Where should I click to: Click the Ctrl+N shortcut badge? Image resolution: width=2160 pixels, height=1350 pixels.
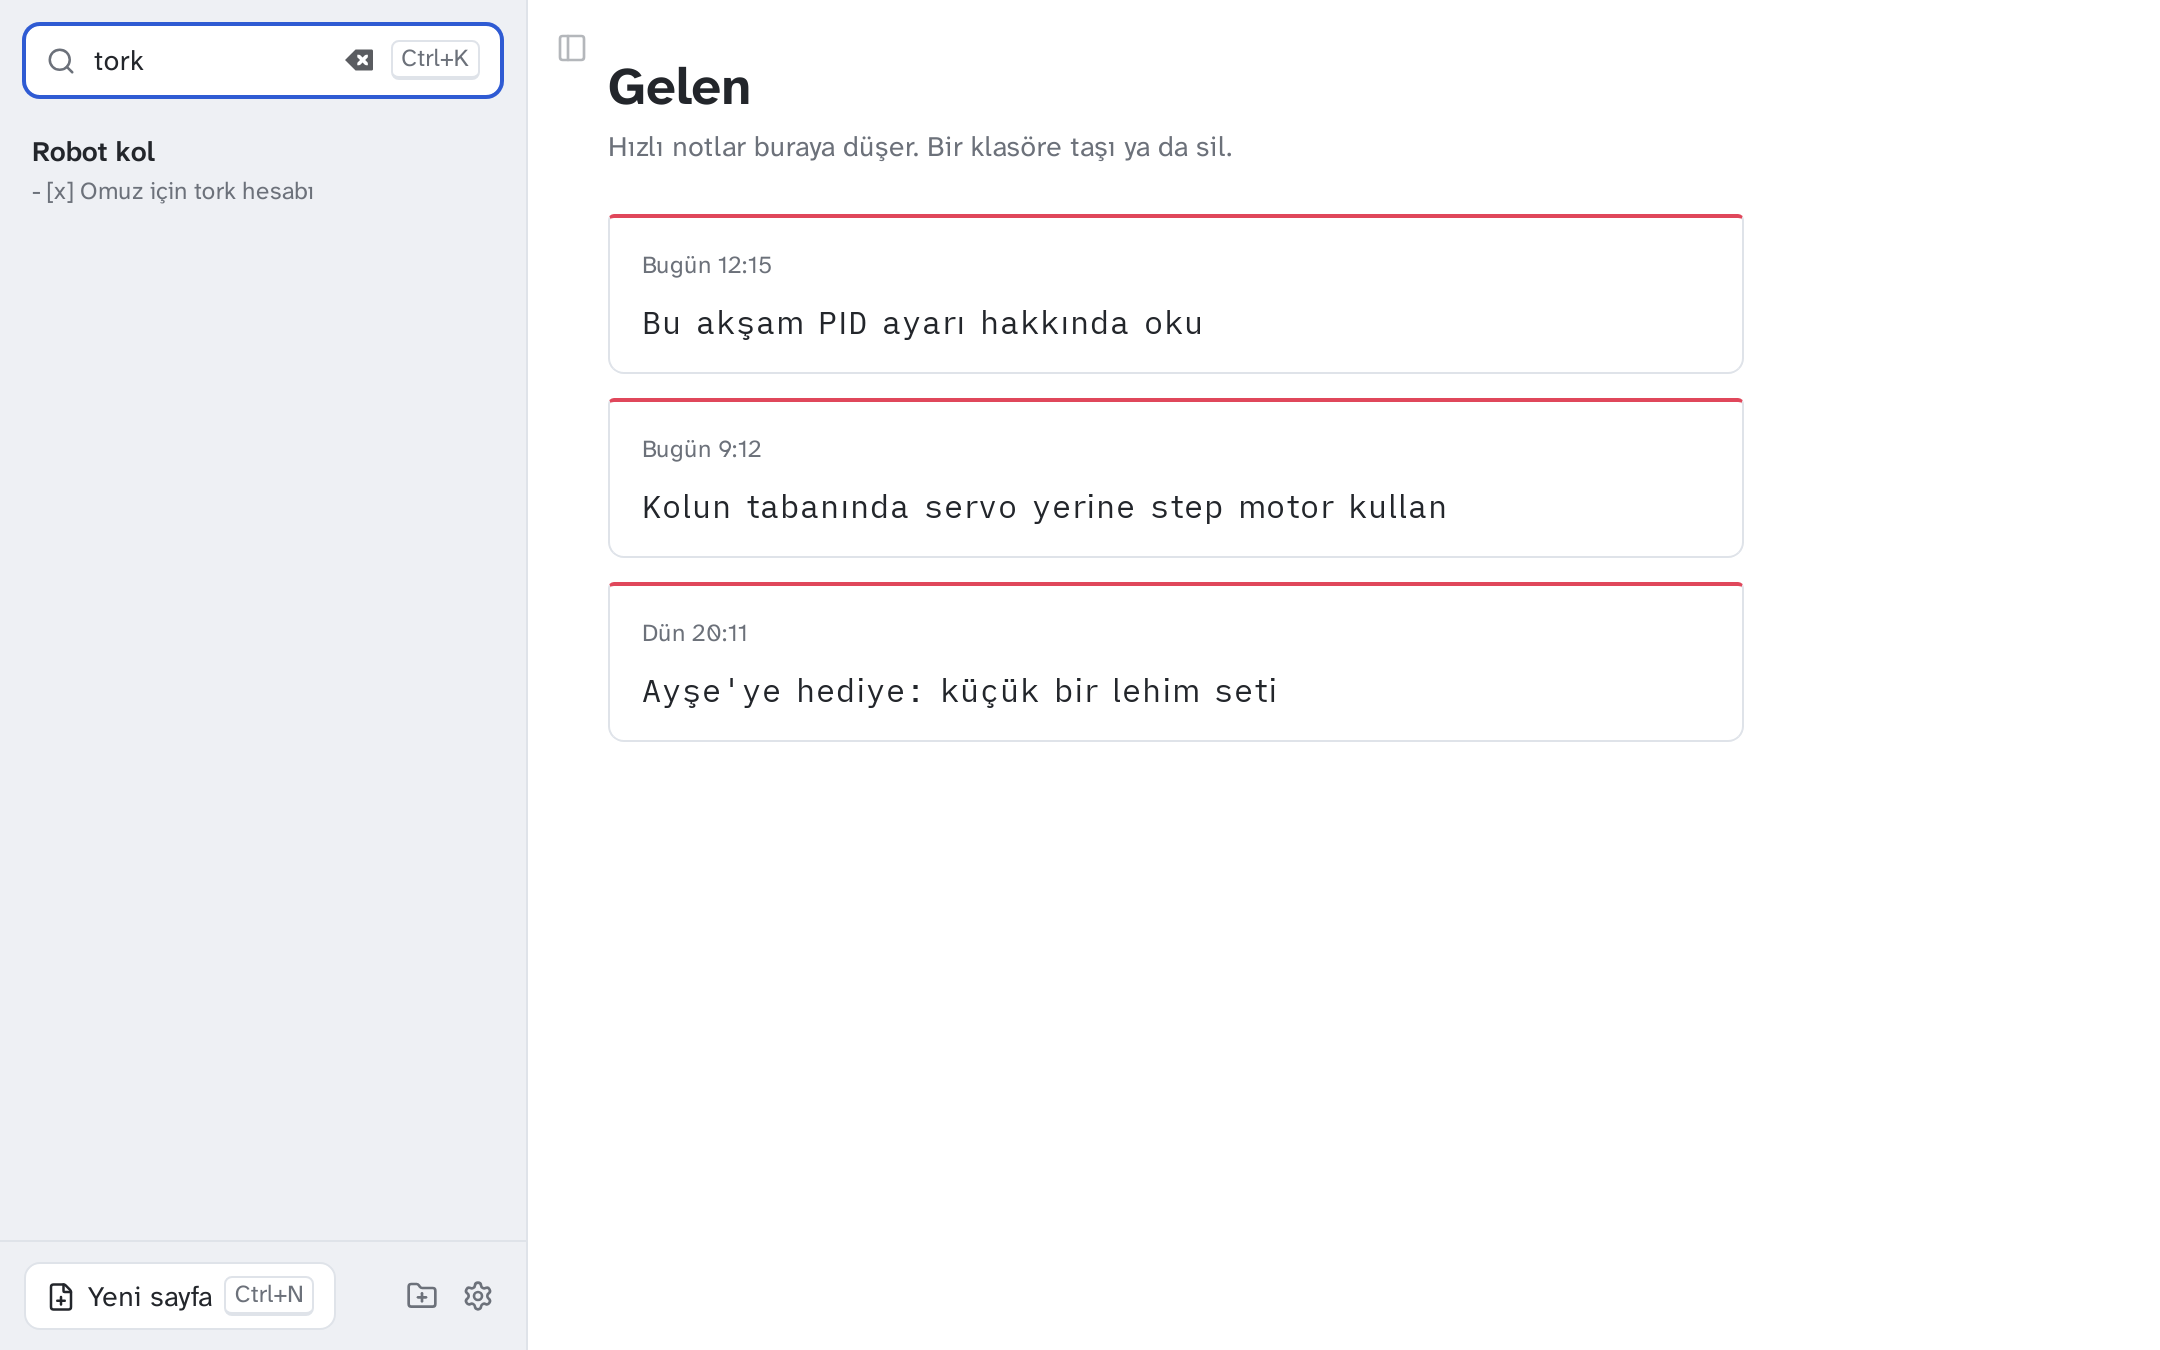click(269, 1295)
